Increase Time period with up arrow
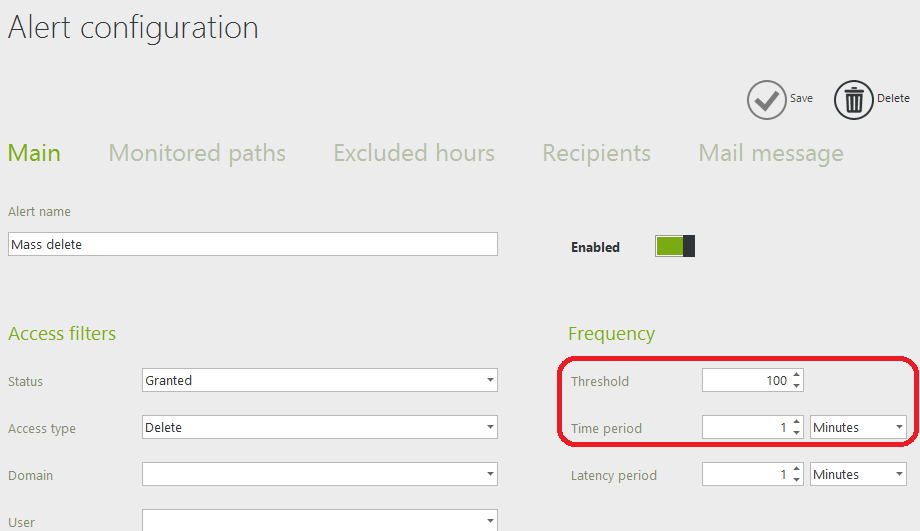The image size is (920, 531). tap(796, 422)
